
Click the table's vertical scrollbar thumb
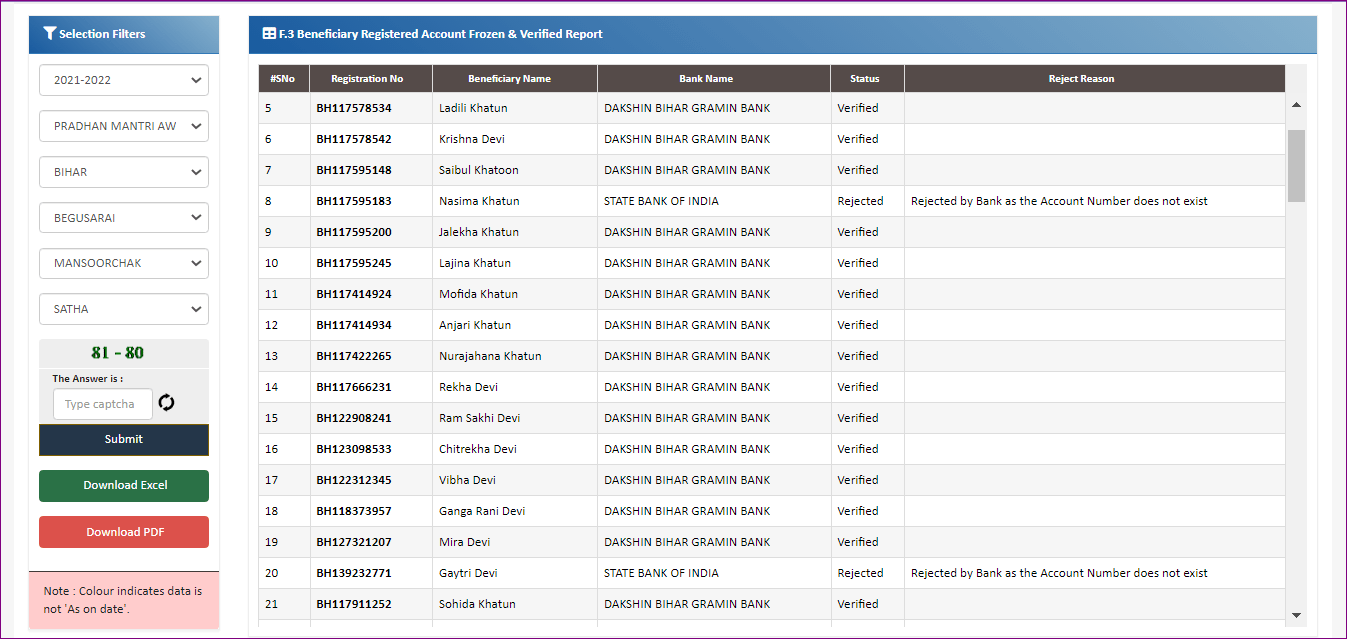[x=1296, y=165]
